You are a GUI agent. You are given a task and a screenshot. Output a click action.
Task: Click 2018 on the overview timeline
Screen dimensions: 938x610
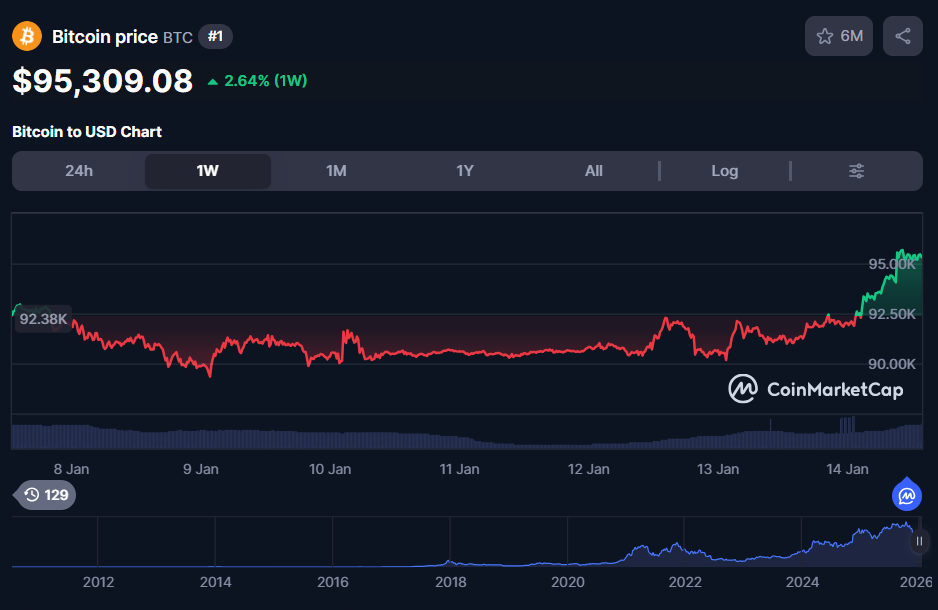[450, 582]
